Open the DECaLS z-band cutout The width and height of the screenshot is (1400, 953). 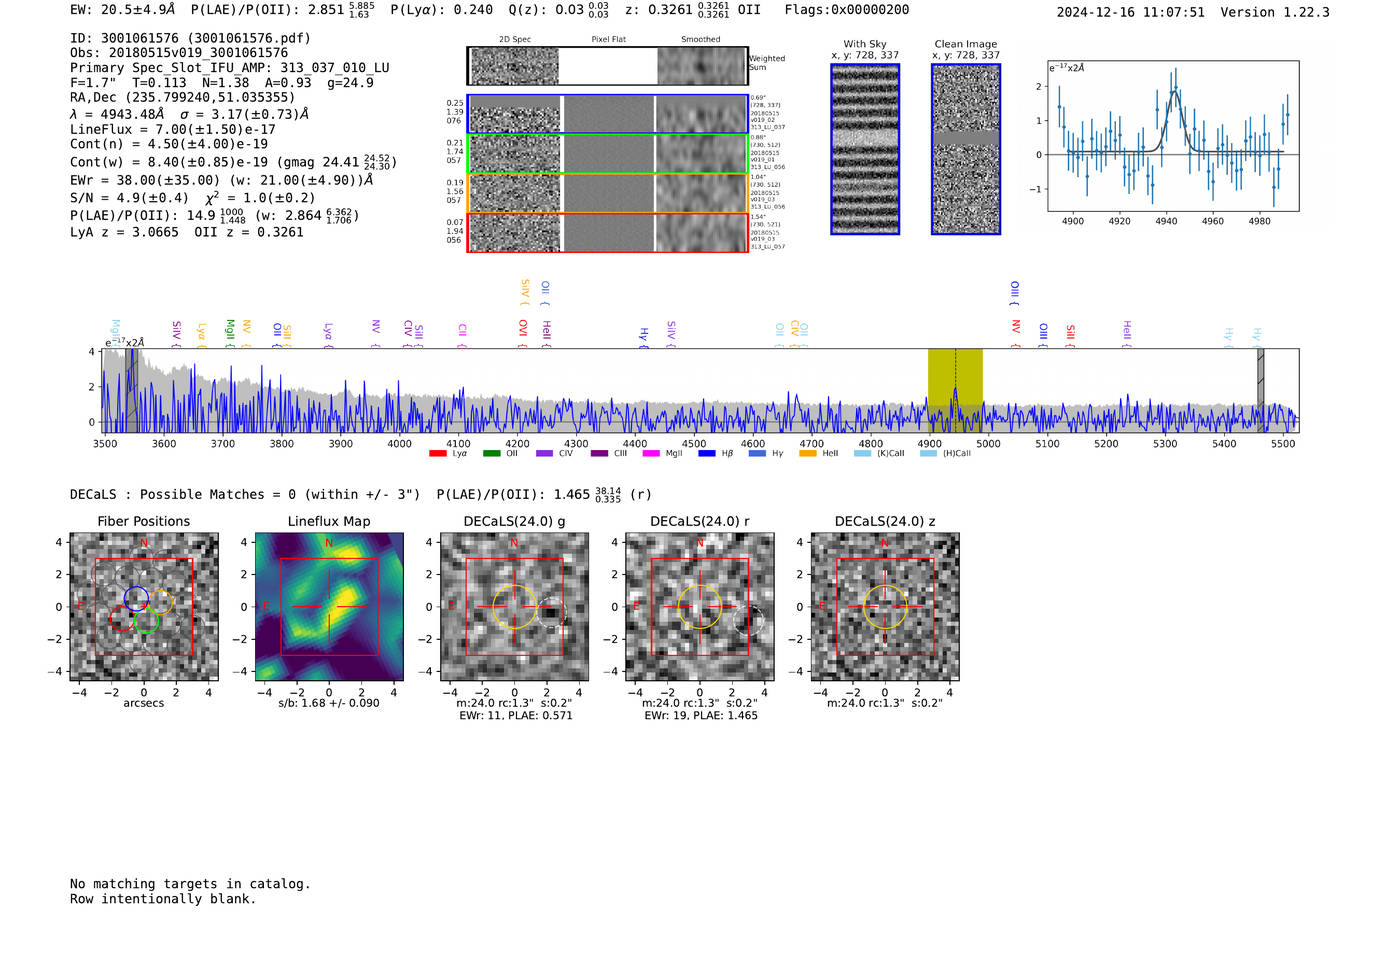click(885, 606)
